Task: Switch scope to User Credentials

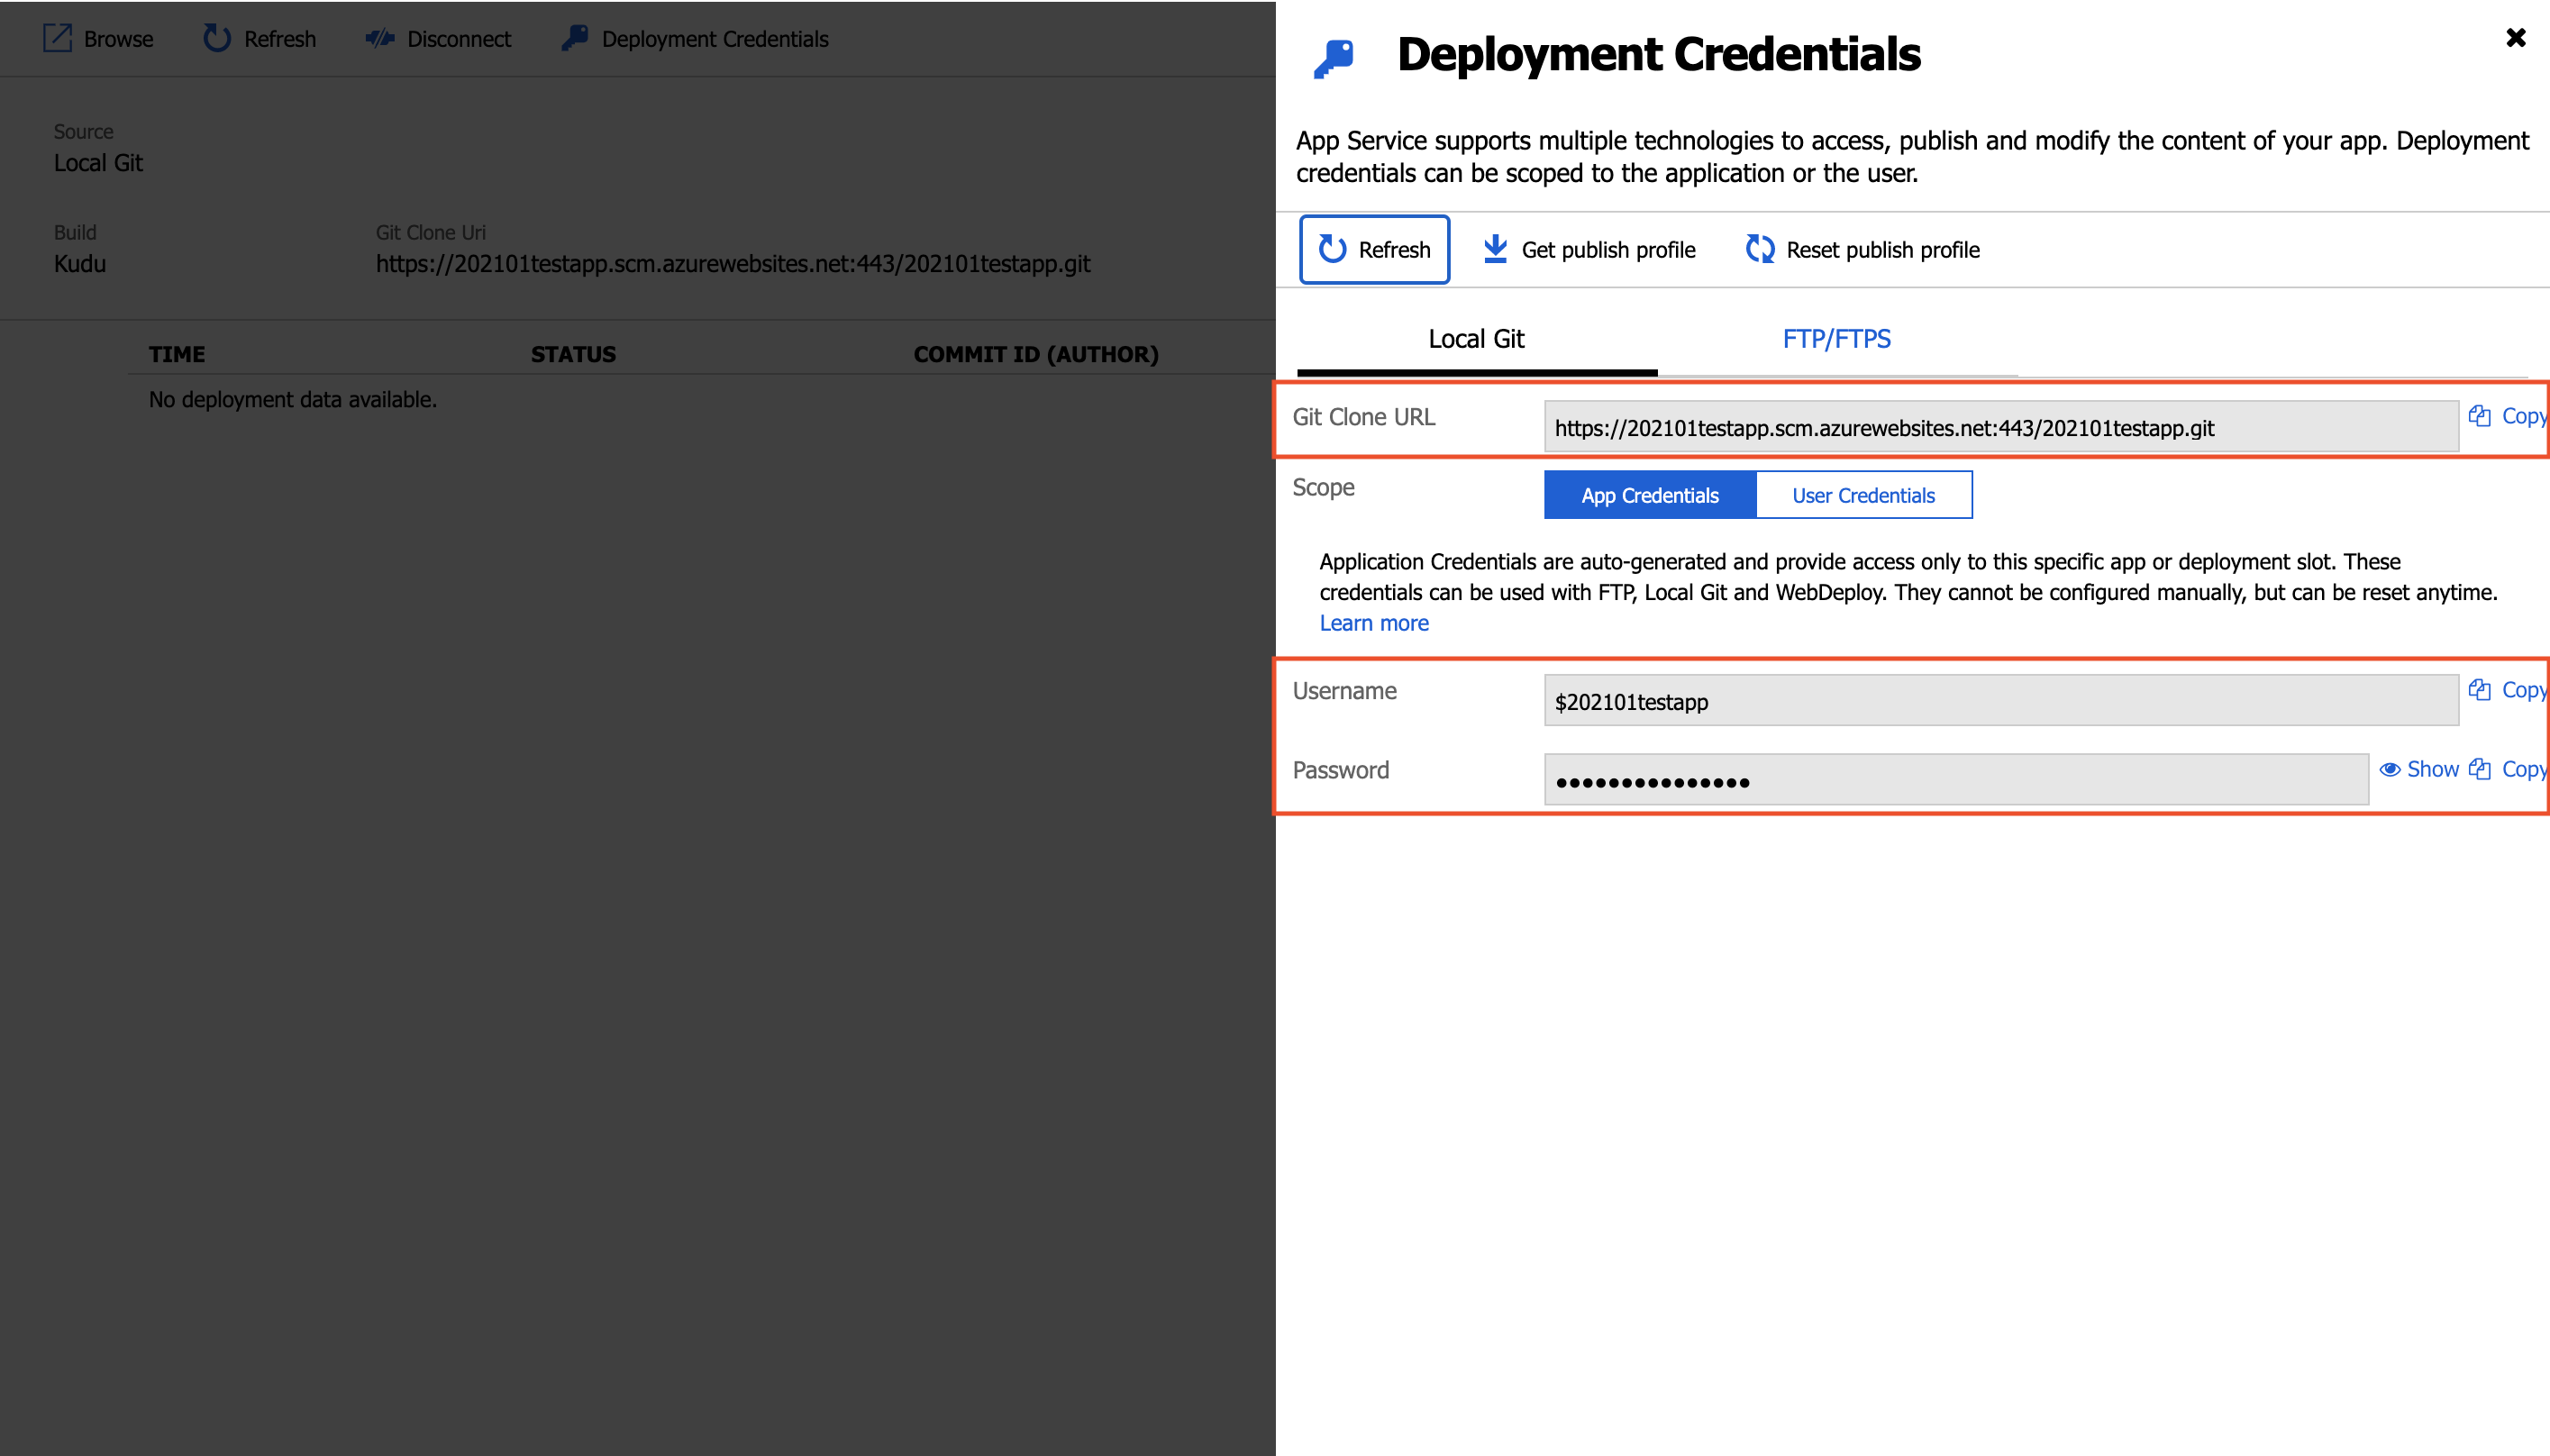Action: [1863, 495]
